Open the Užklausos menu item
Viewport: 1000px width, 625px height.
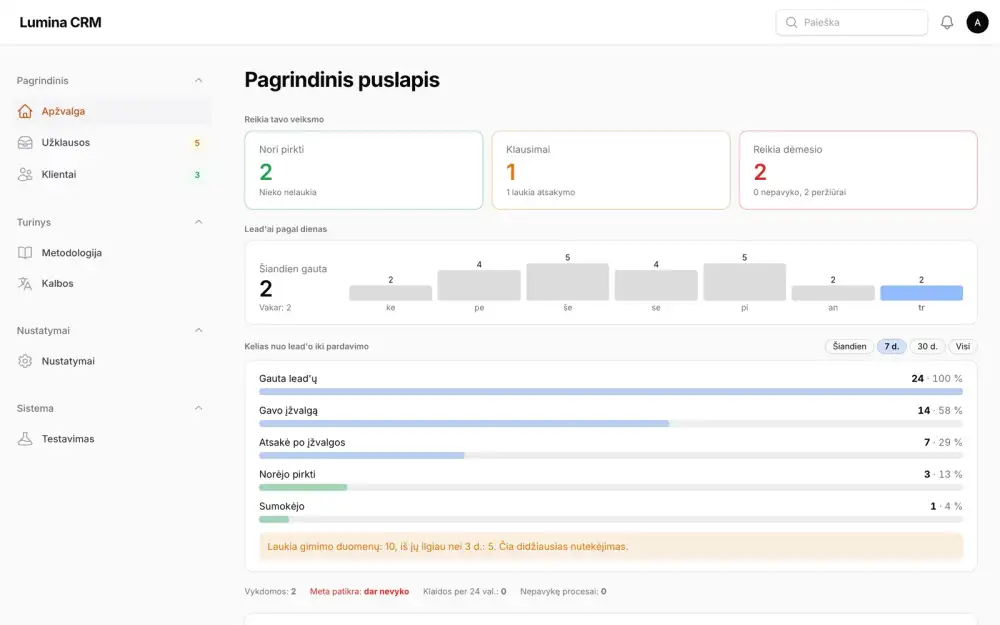[x=112, y=142]
